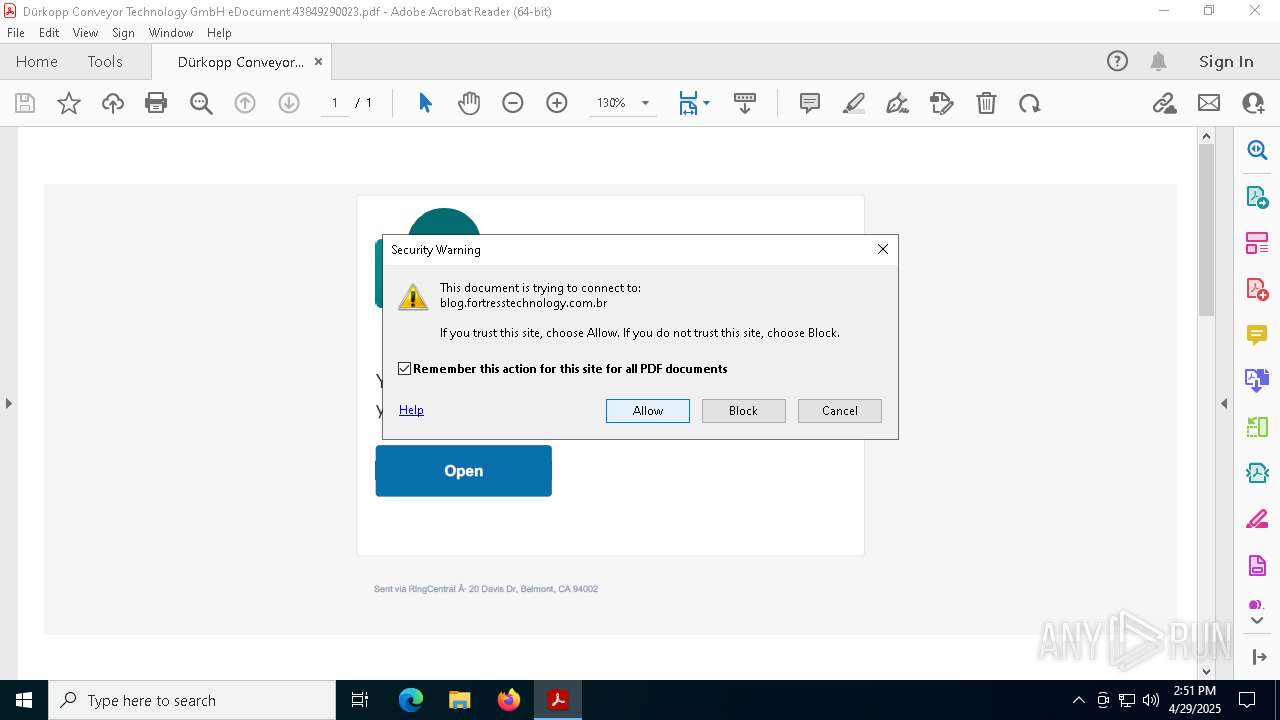
Task: Show more tools chevron in right pane
Action: click(x=1257, y=621)
